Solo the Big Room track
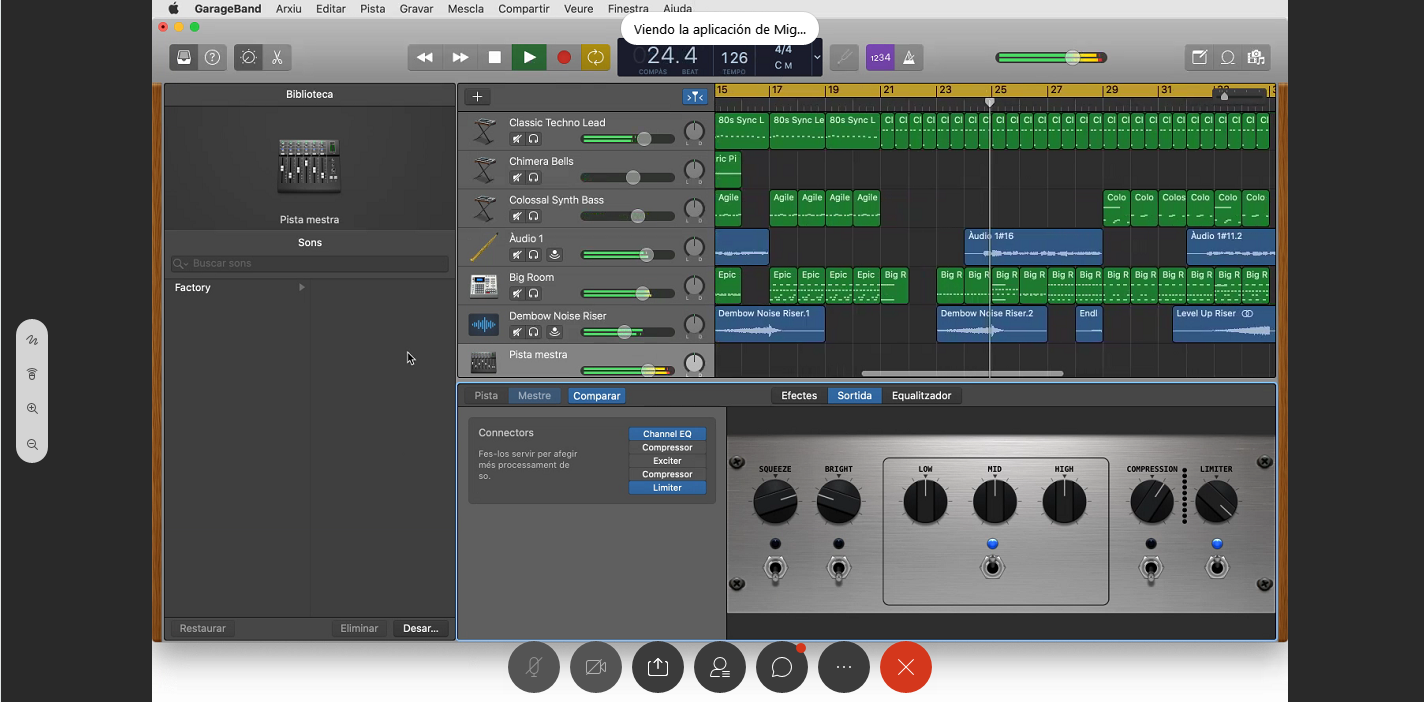 coord(534,293)
